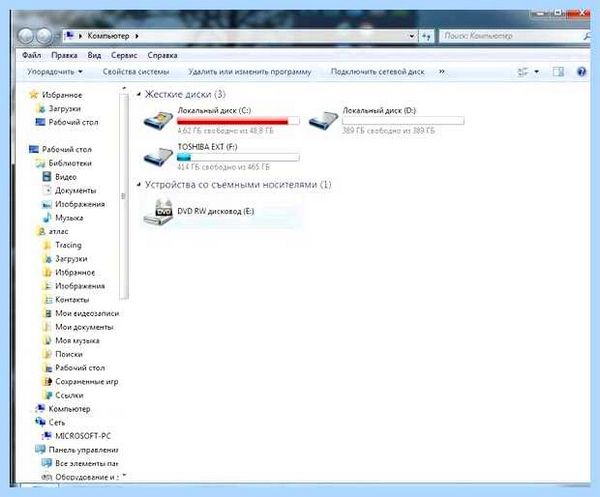This screenshot has height=497, width=600.
Task: Click the navigation pane scrollbar
Action: (x=124, y=196)
